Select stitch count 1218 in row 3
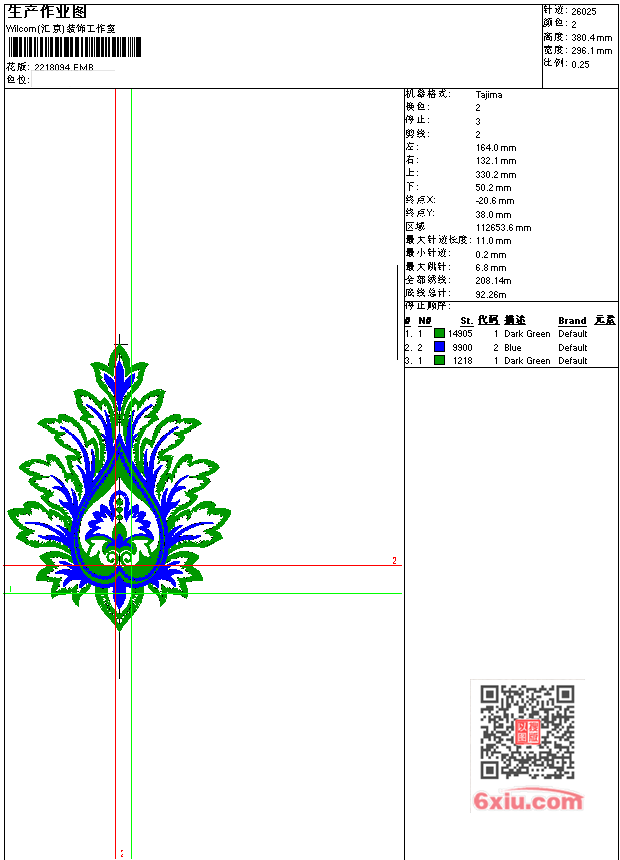 click(x=463, y=360)
